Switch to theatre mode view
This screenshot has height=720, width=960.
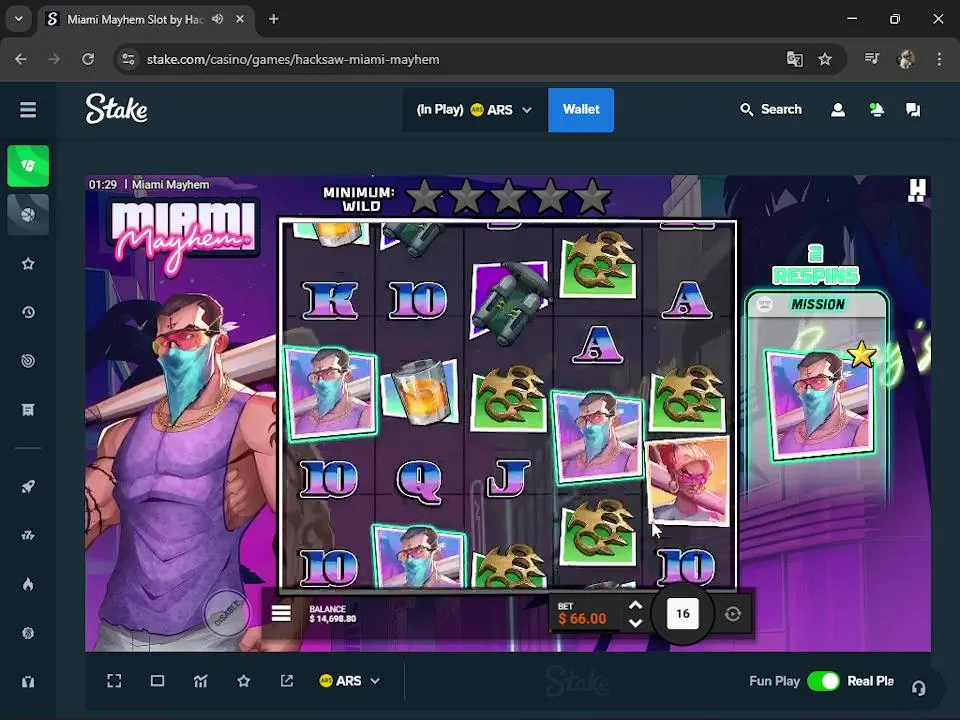(x=157, y=681)
